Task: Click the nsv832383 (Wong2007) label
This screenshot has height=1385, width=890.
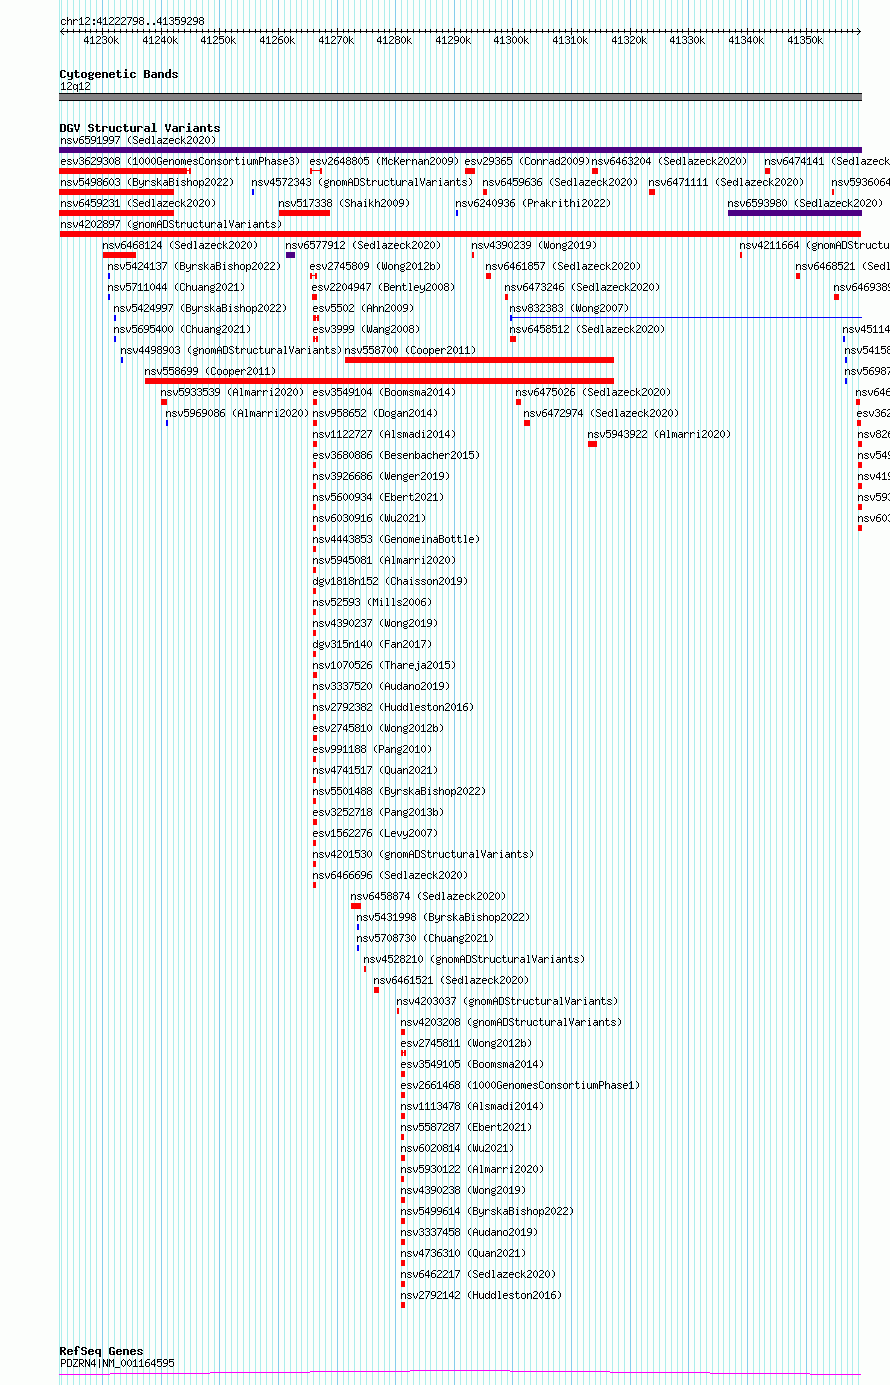Action: coord(569,308)
